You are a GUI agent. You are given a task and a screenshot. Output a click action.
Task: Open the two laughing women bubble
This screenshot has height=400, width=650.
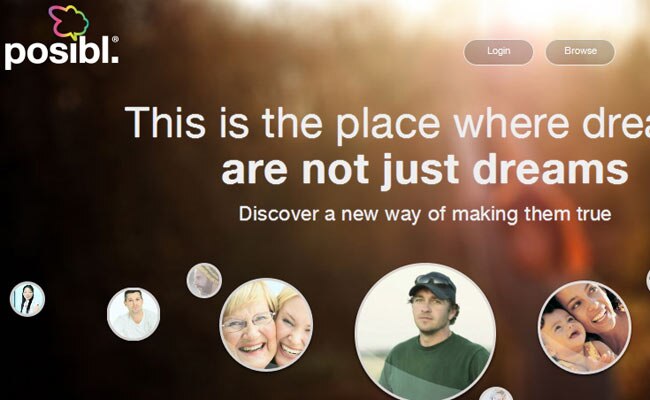pyautogui.click(x=266, y=325)
